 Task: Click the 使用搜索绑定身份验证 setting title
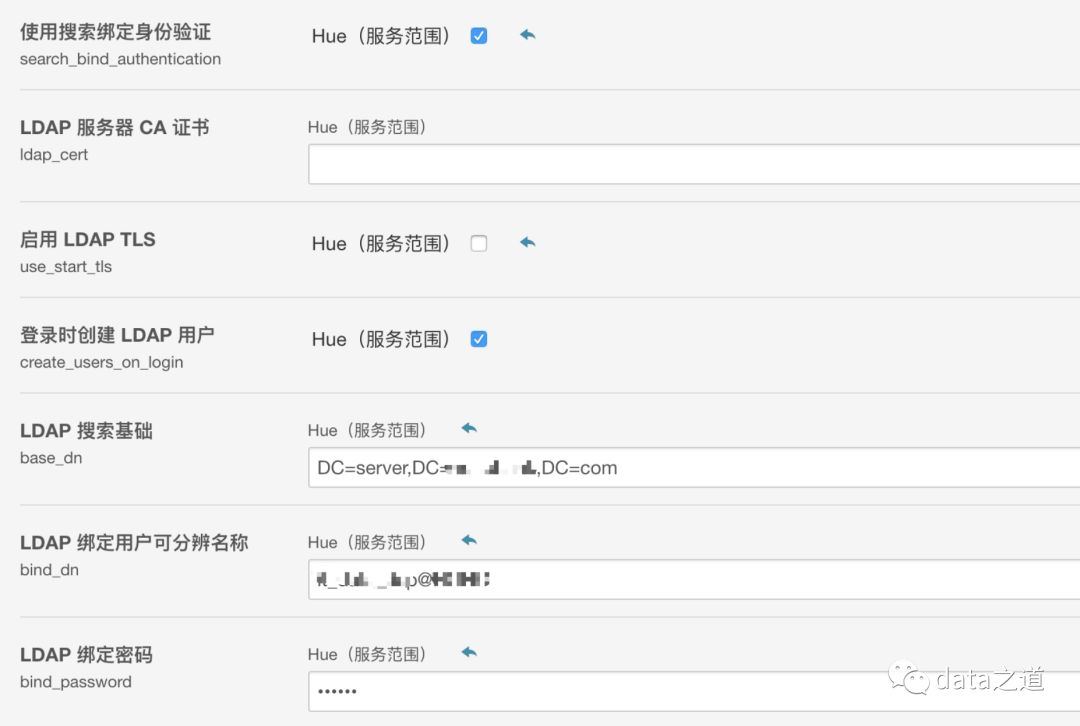[x=113, y=31]
